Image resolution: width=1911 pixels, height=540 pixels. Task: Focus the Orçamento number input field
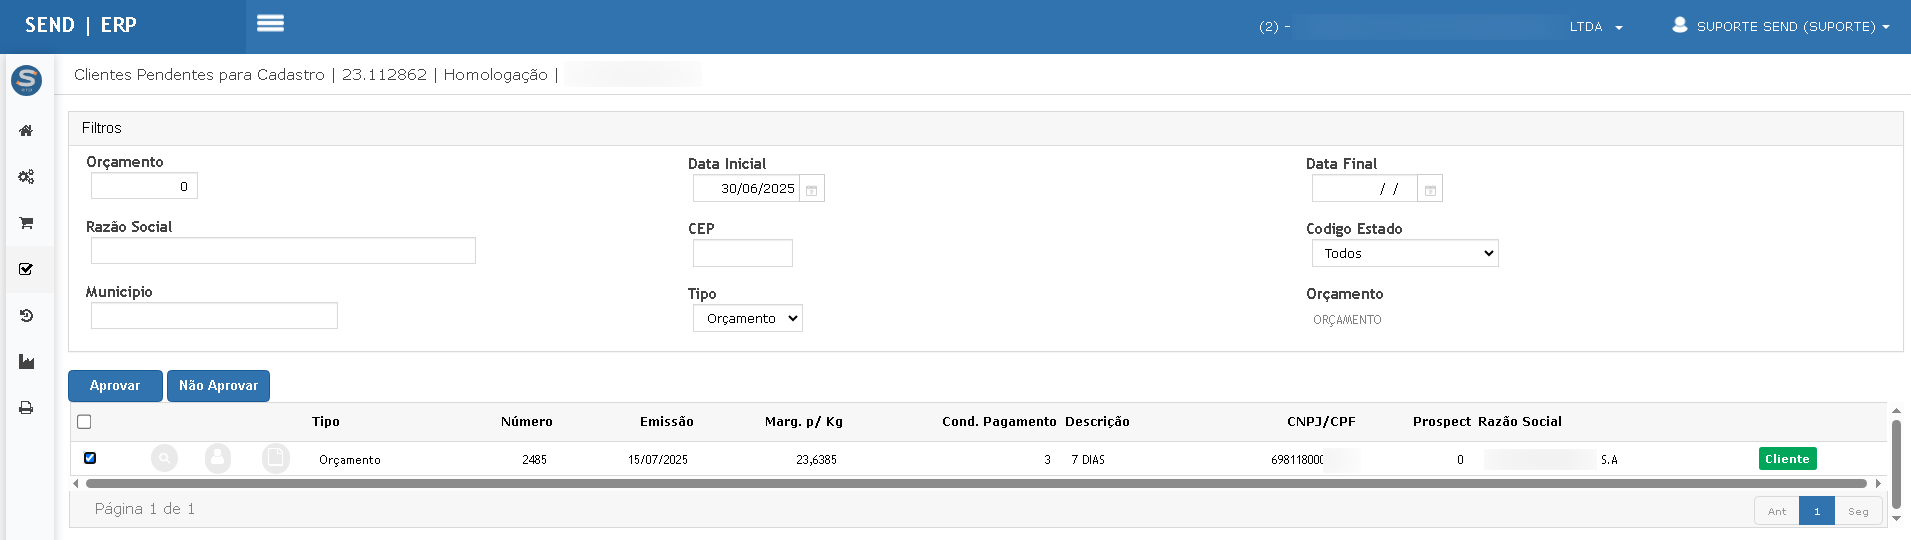144,186
